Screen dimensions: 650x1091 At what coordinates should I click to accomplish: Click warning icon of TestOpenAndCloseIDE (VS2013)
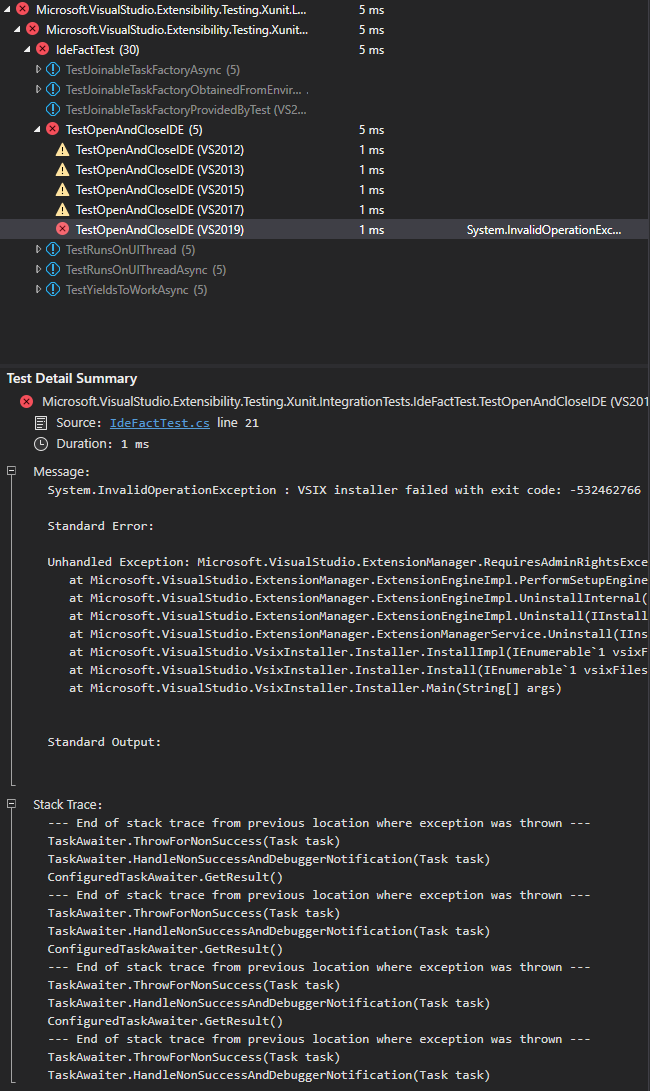click(63, 170)
